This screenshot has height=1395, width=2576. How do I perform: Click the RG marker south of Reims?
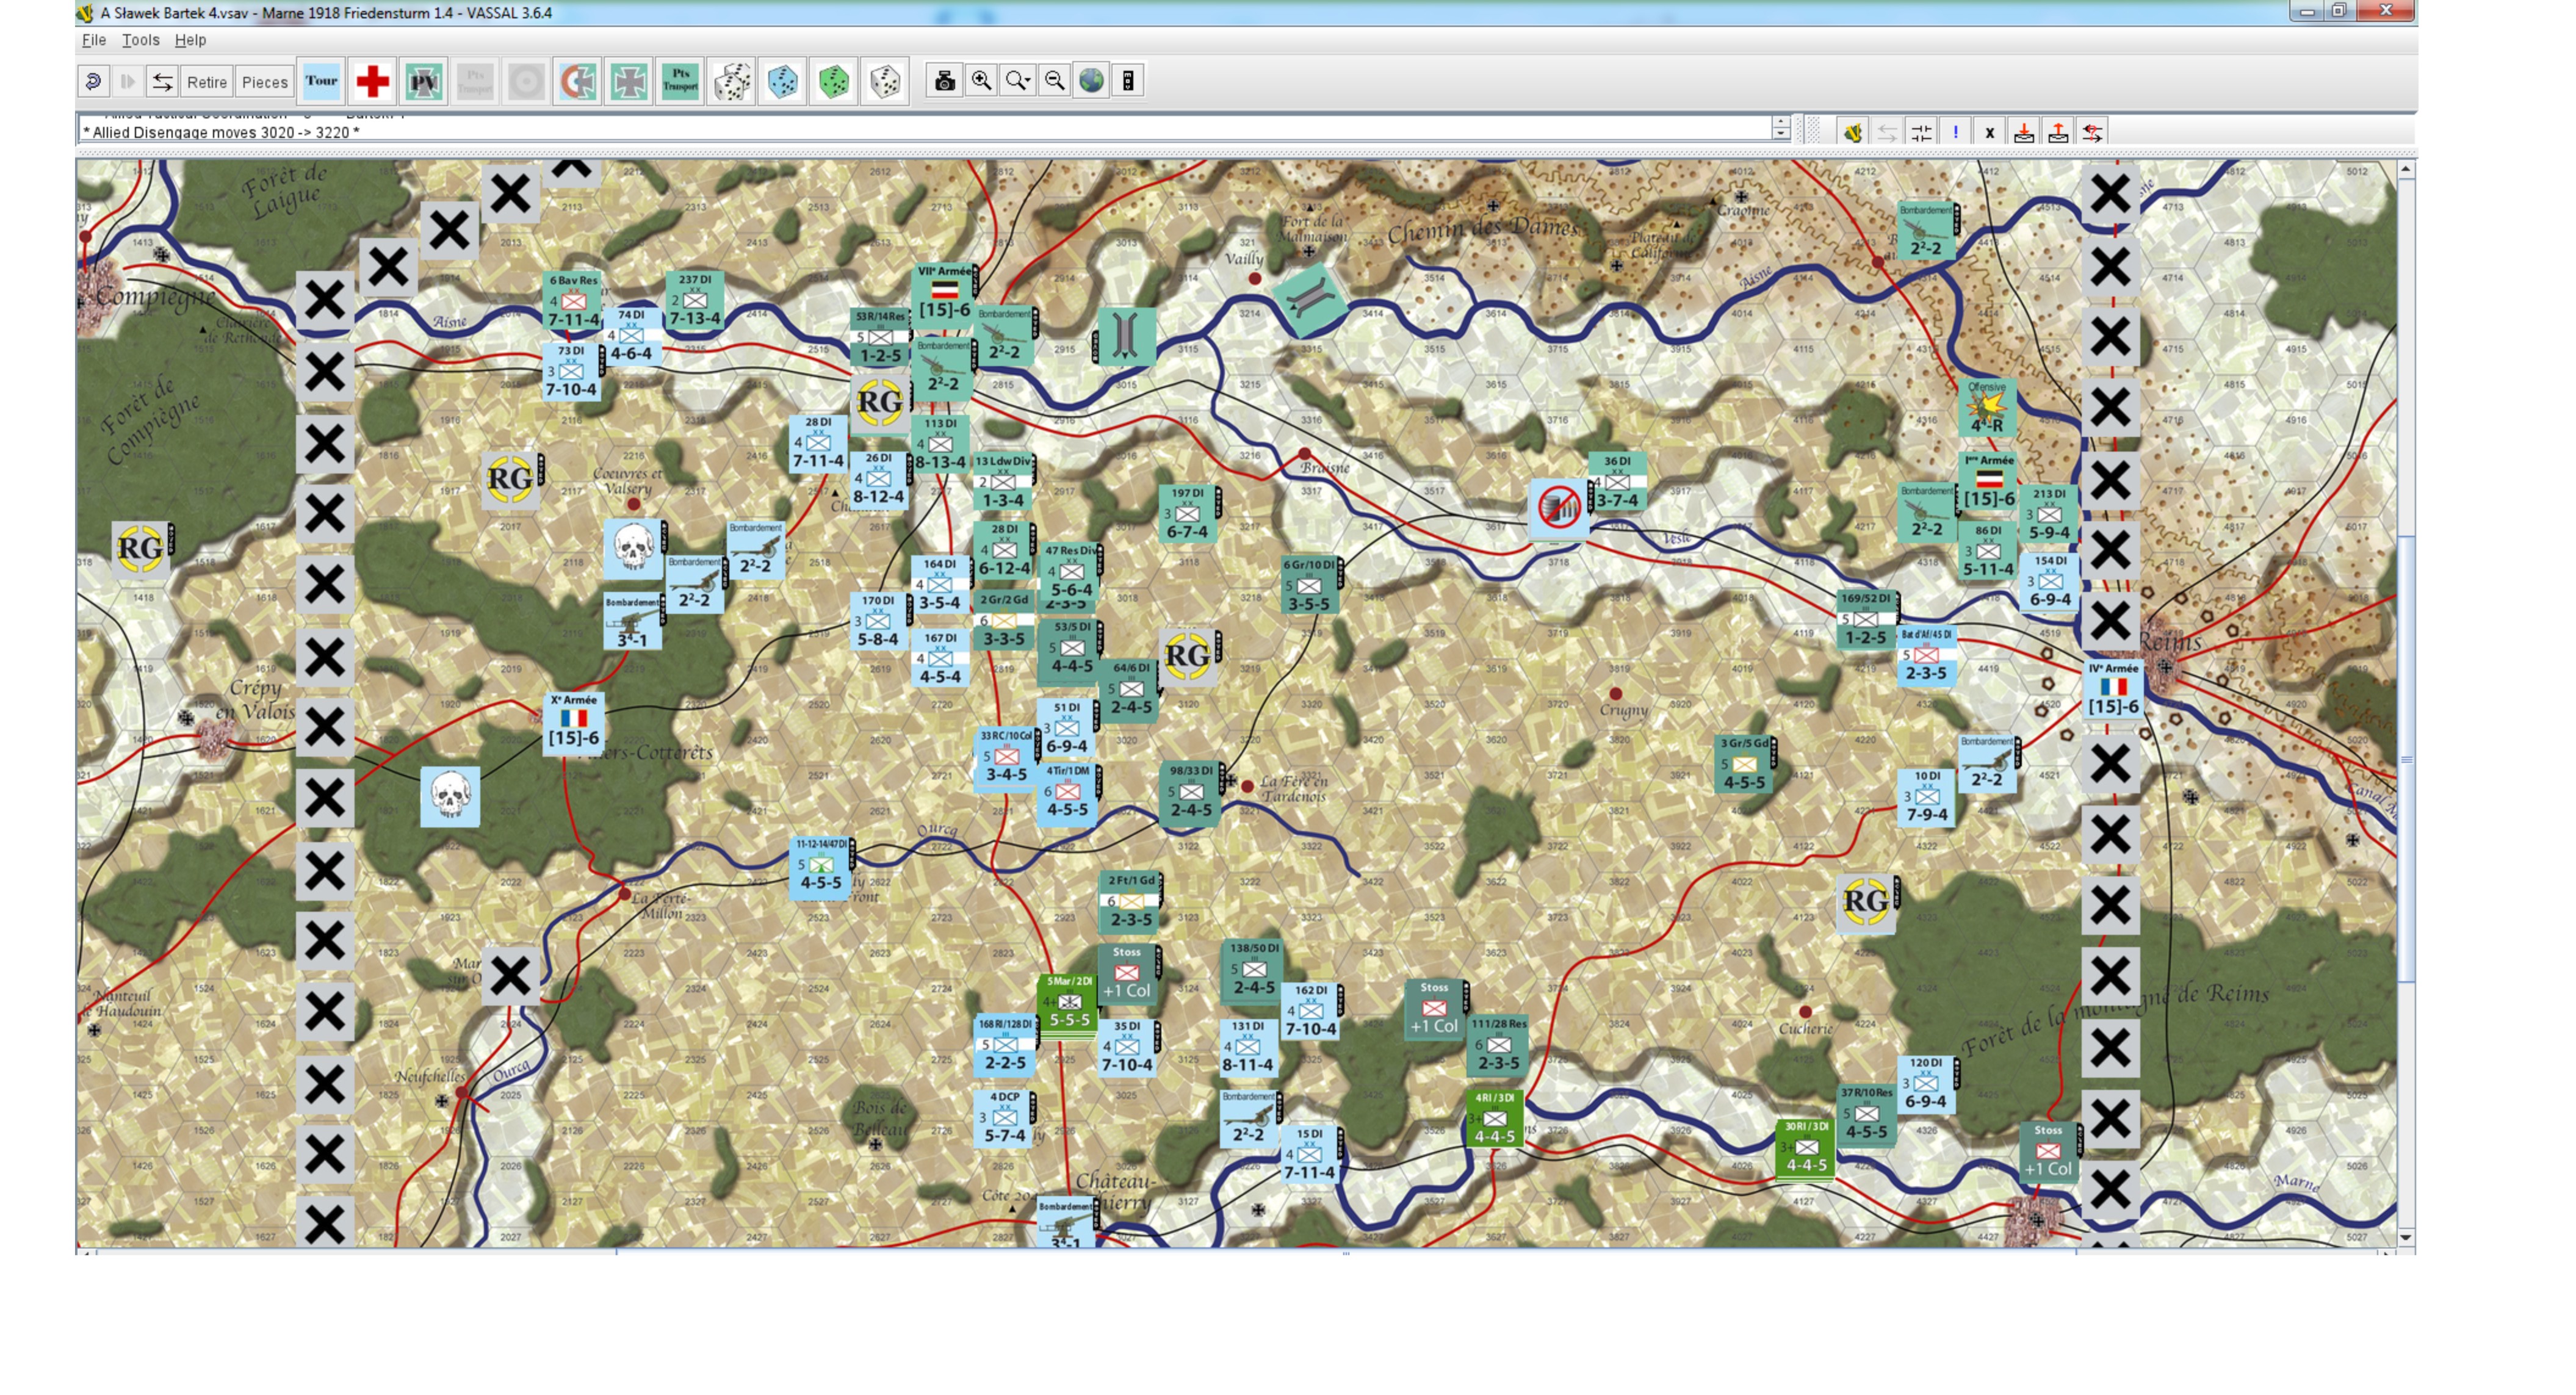1866,903
